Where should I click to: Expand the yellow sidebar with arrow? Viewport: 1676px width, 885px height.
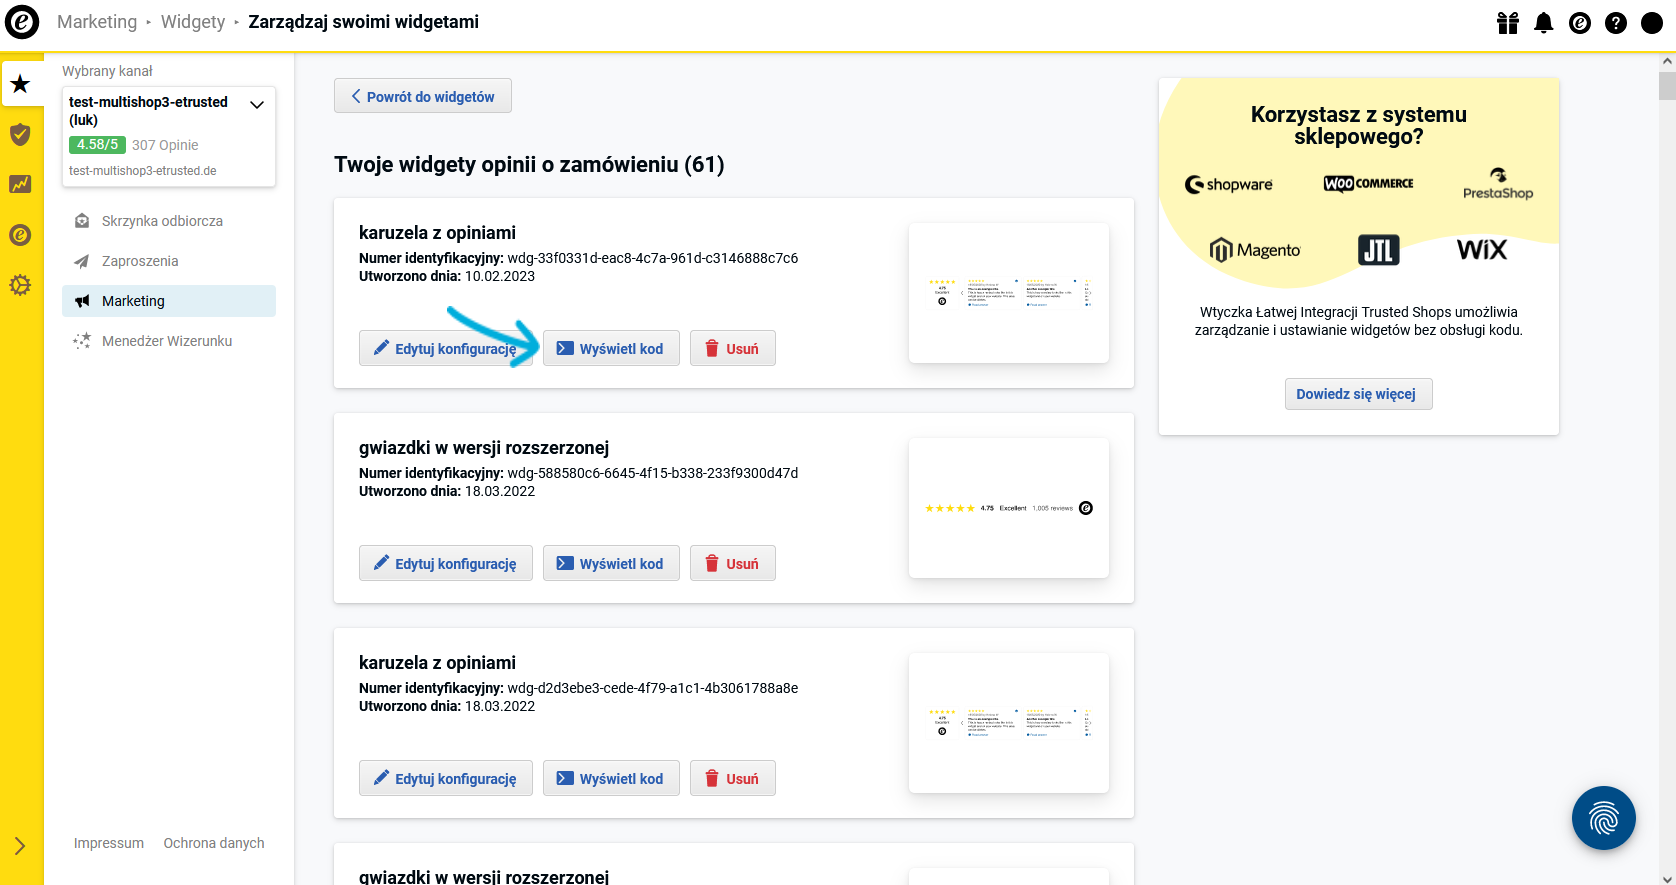pos(20,846)
